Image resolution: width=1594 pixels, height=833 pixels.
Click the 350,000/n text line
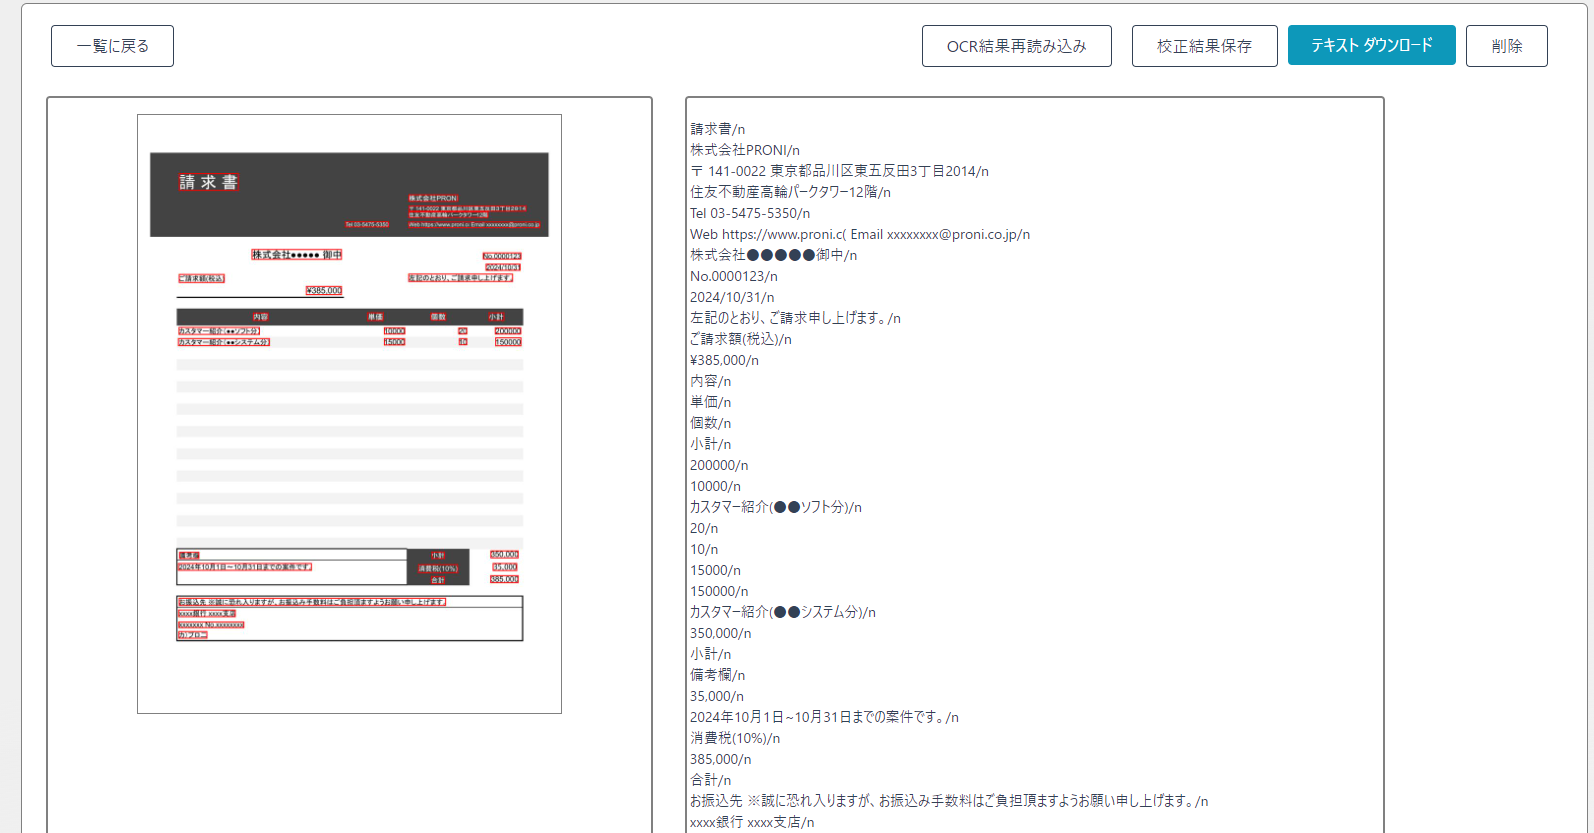coord(721,633)
